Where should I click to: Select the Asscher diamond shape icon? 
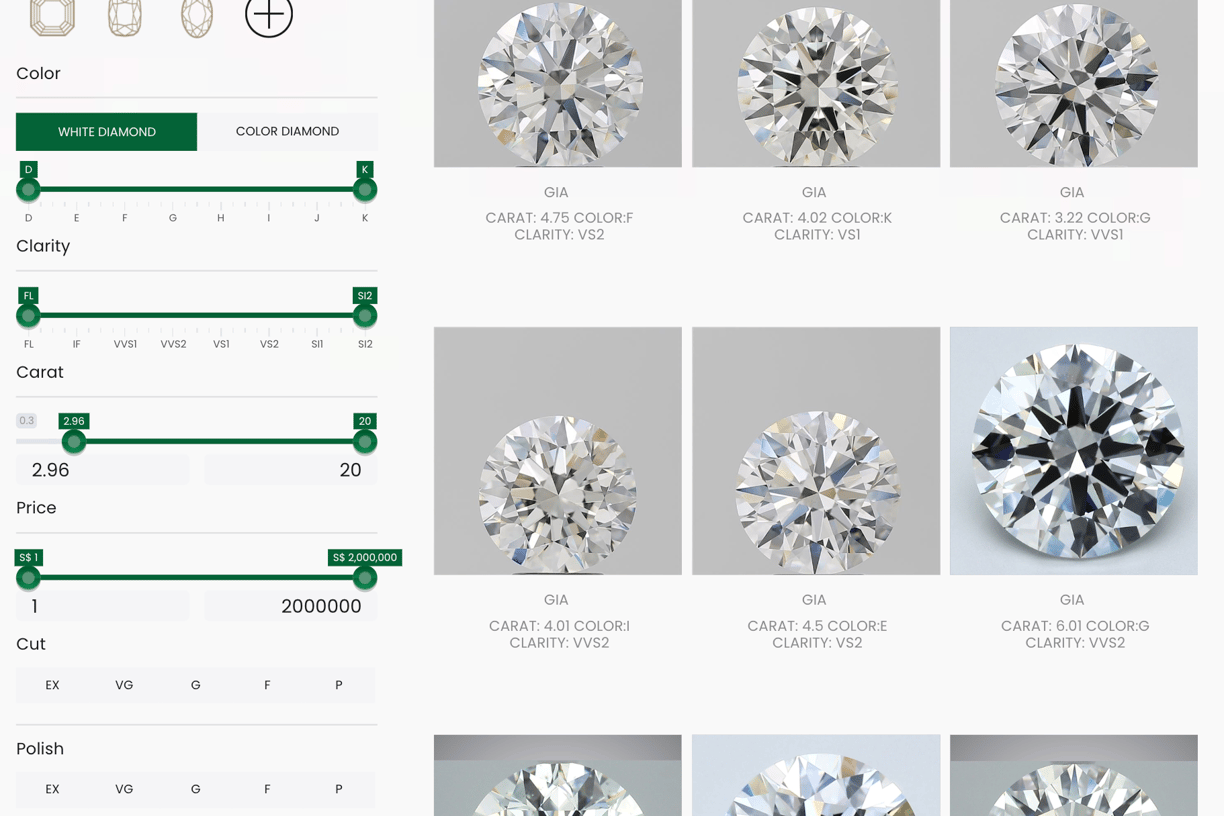tap(52, 18)
